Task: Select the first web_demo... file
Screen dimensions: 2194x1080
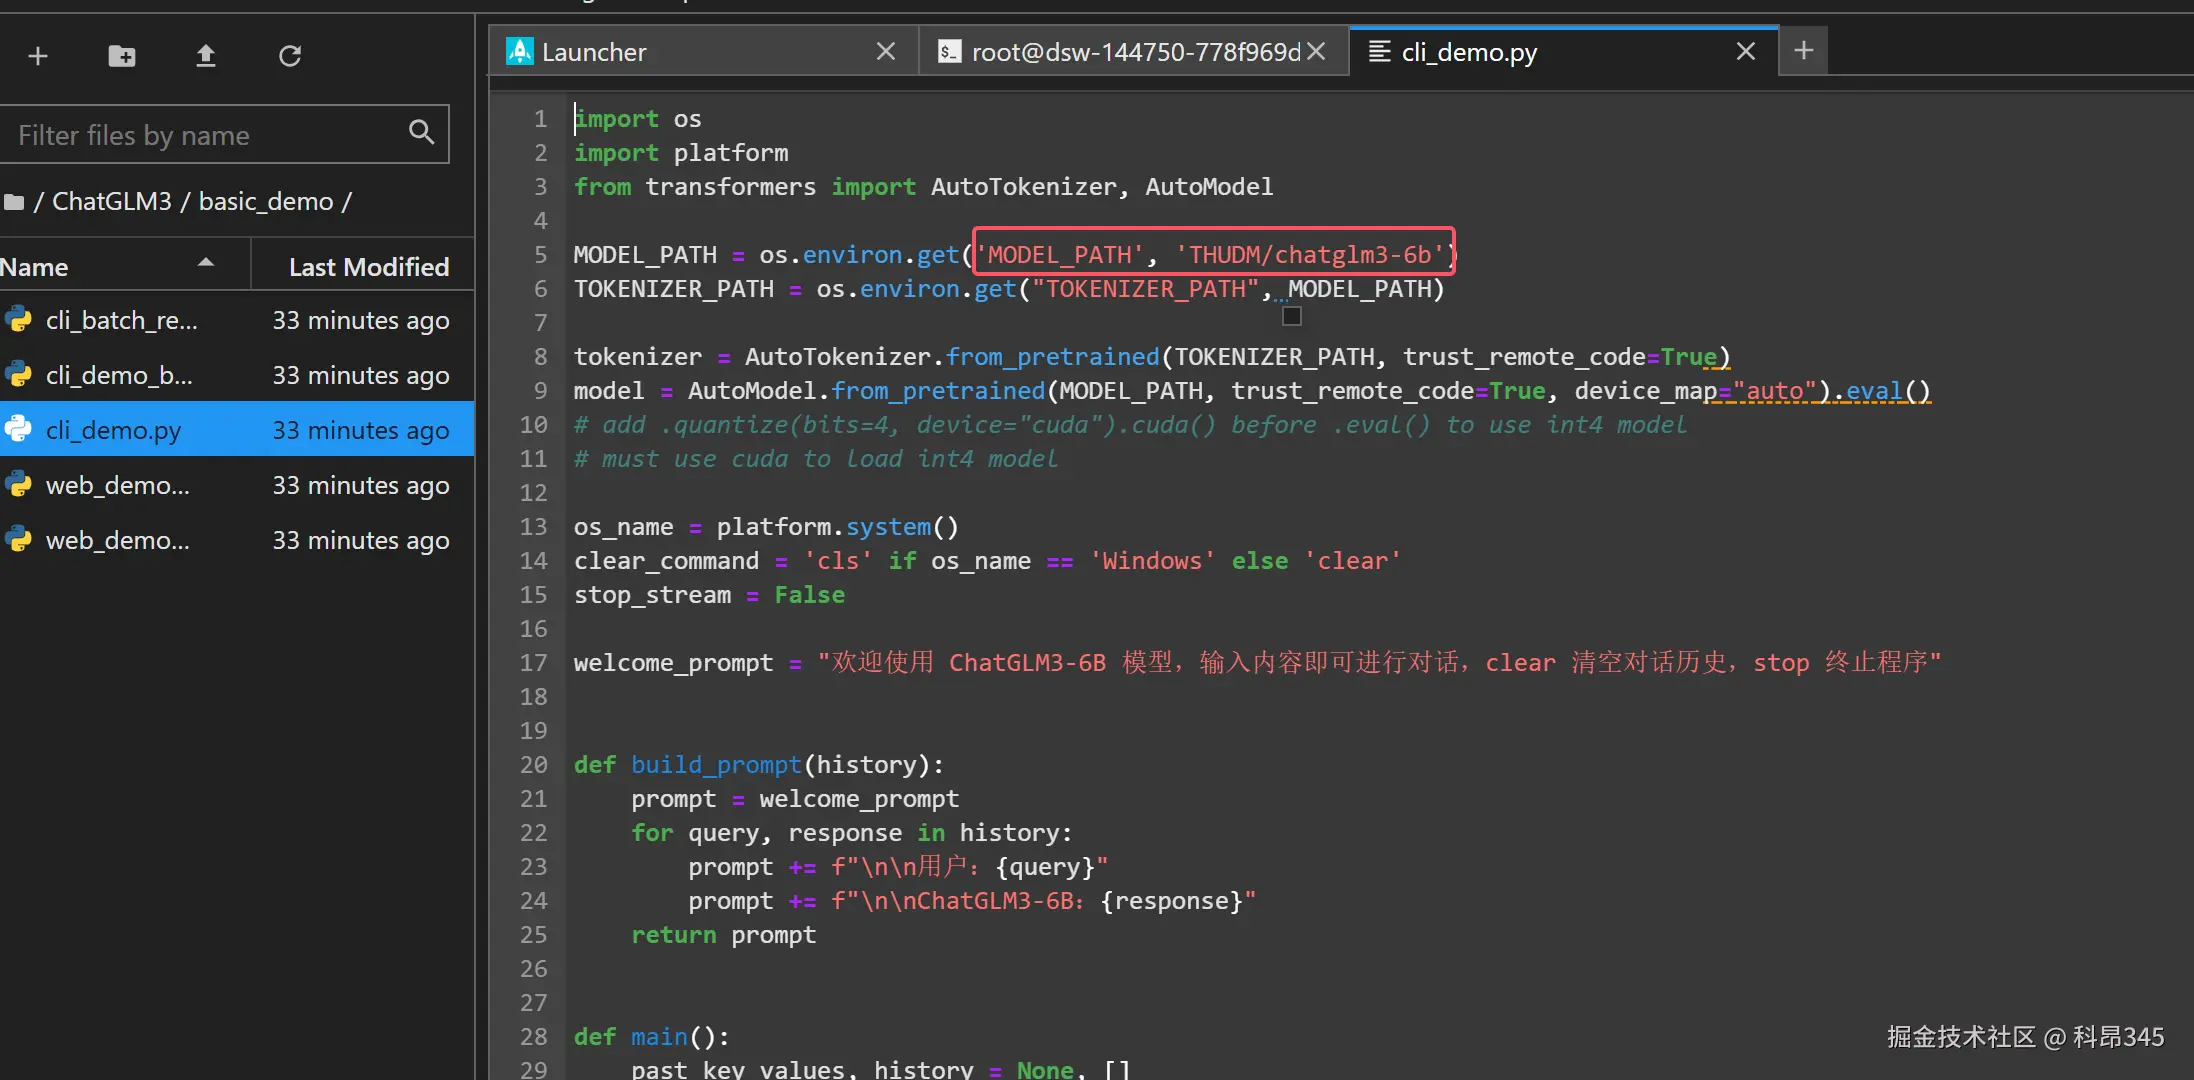Action: tap(237, 485)
